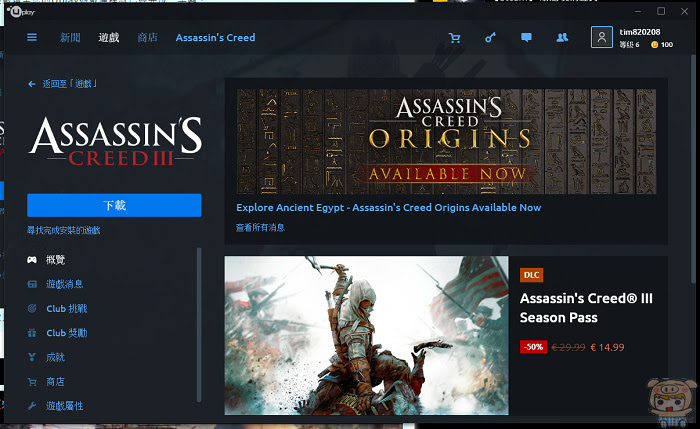Click the sidebar menu scrollbar
Viewport: 700px width, 429px height.
[x=199, y=325]
